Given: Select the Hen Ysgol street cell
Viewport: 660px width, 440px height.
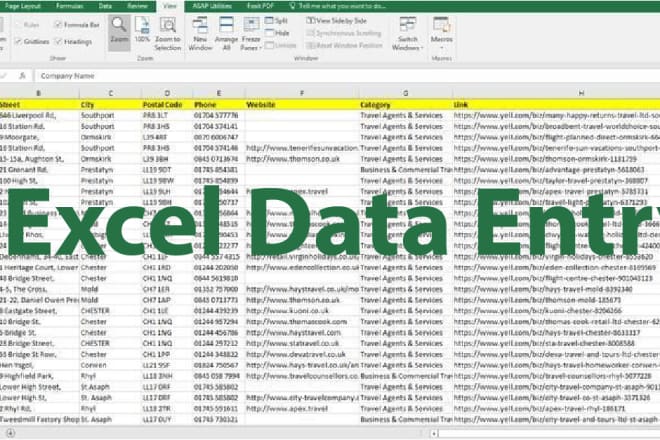Looking at the screenshot, I should 40,365.
